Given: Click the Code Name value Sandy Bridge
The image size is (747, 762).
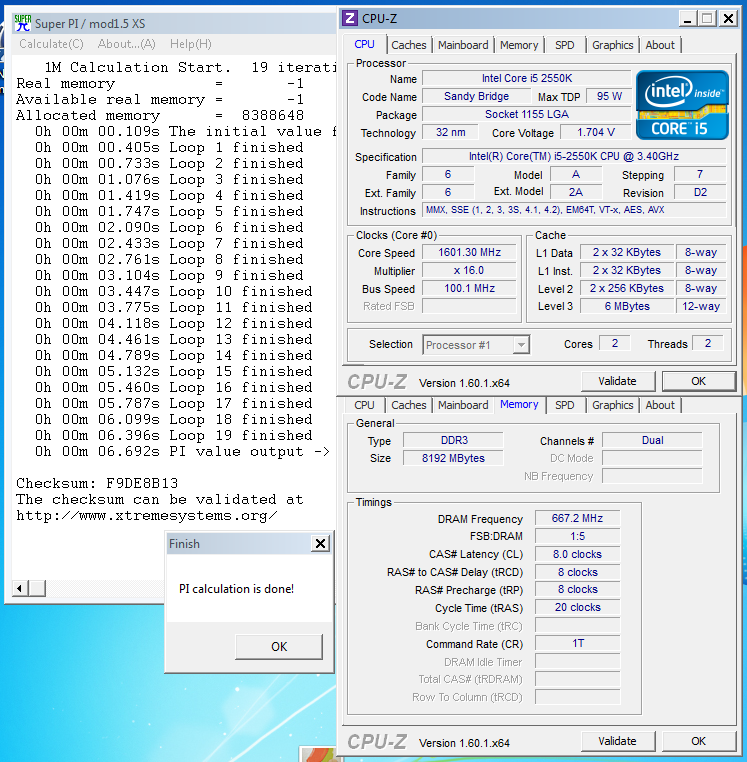Looking at the screenshot, I should tap(476, 97).
